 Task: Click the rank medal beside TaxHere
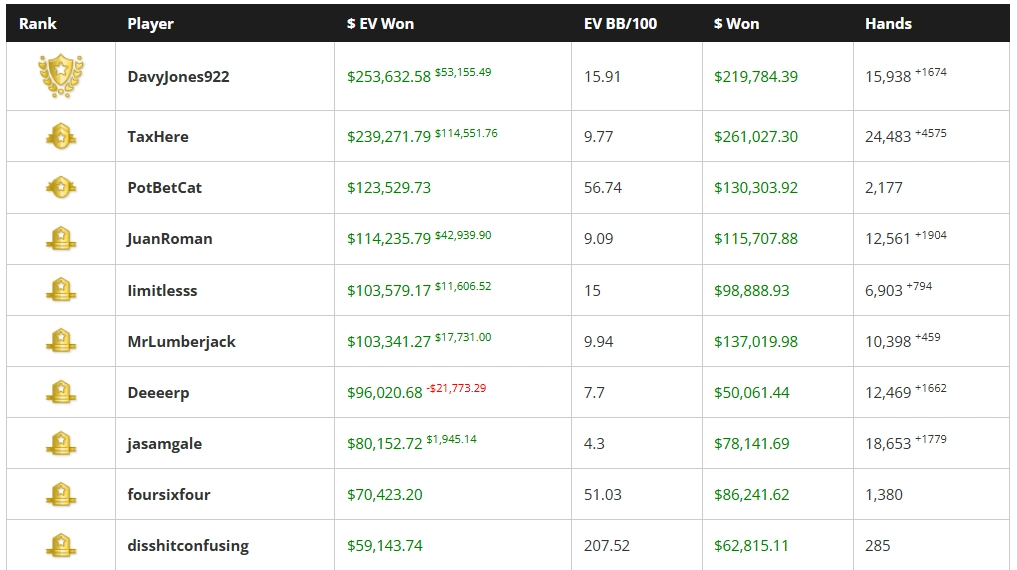(x=61, y=136)
